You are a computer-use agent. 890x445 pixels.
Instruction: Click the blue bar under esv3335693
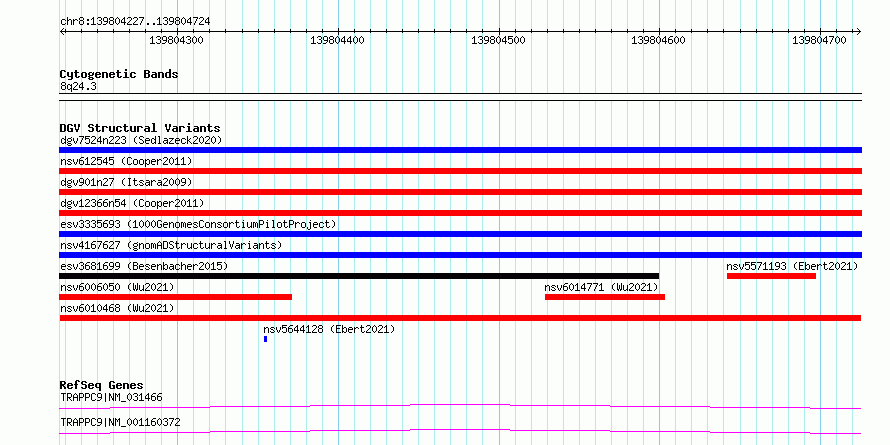tap(460, 234)
